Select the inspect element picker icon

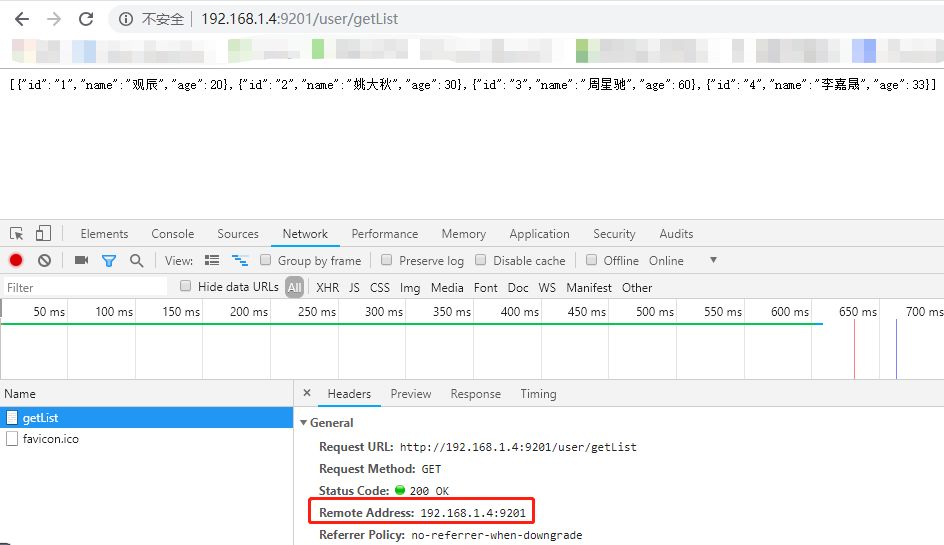coord(16,234)
